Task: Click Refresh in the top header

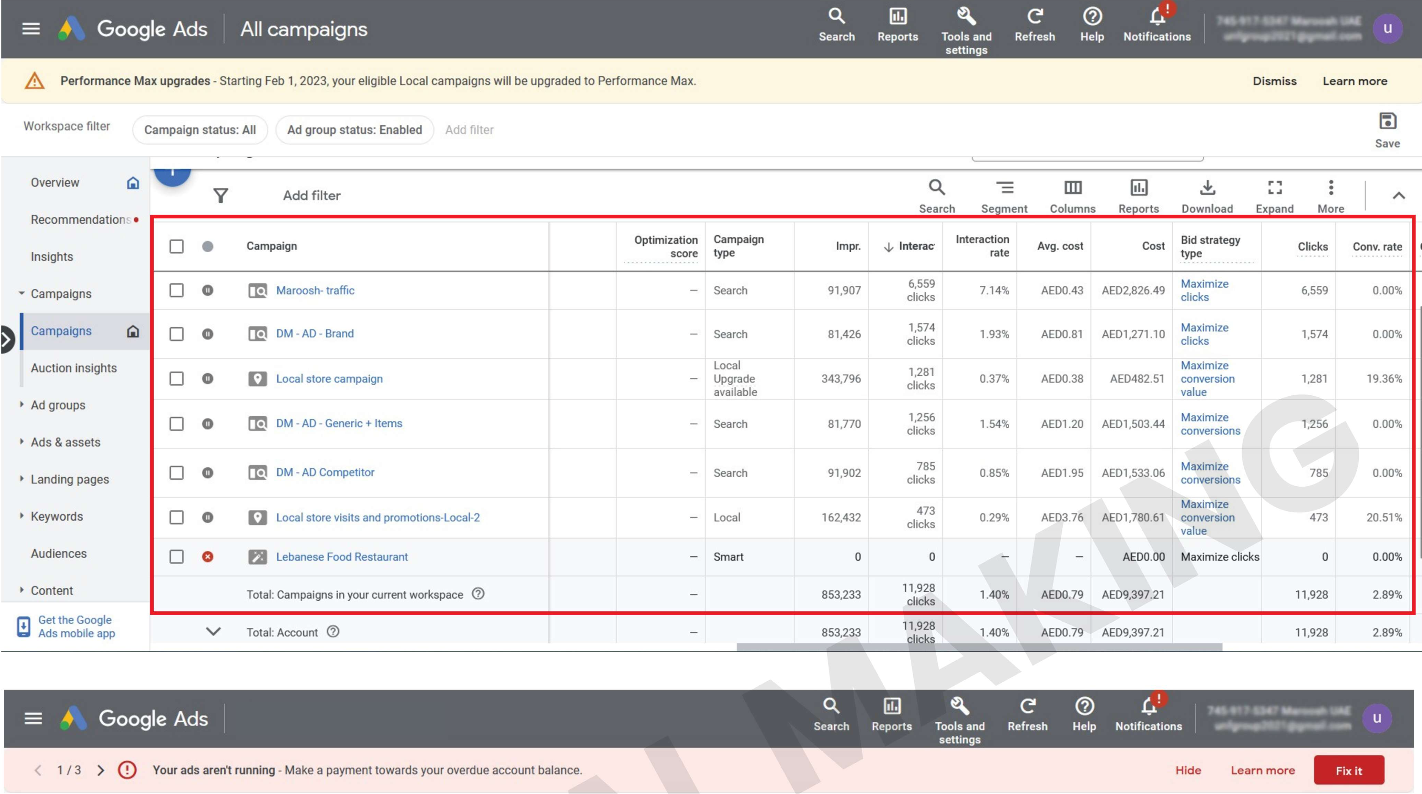Action: pos(1035,25)
